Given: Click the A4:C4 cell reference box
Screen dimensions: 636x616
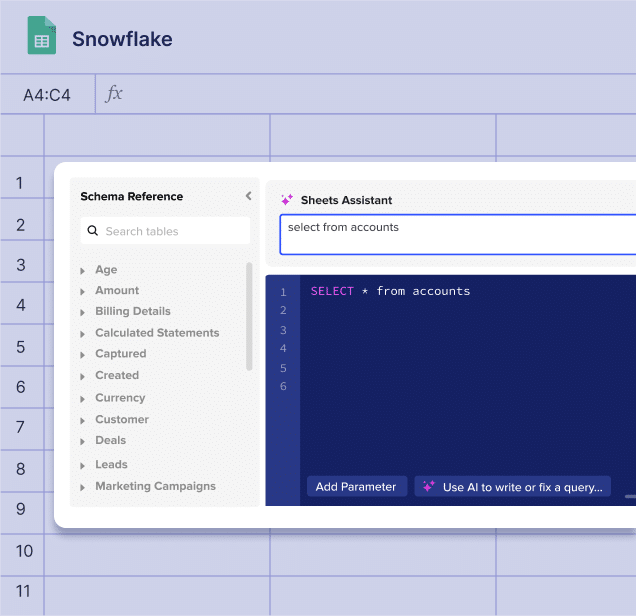Looking at the screenshot, I should (x=47, y=94).
